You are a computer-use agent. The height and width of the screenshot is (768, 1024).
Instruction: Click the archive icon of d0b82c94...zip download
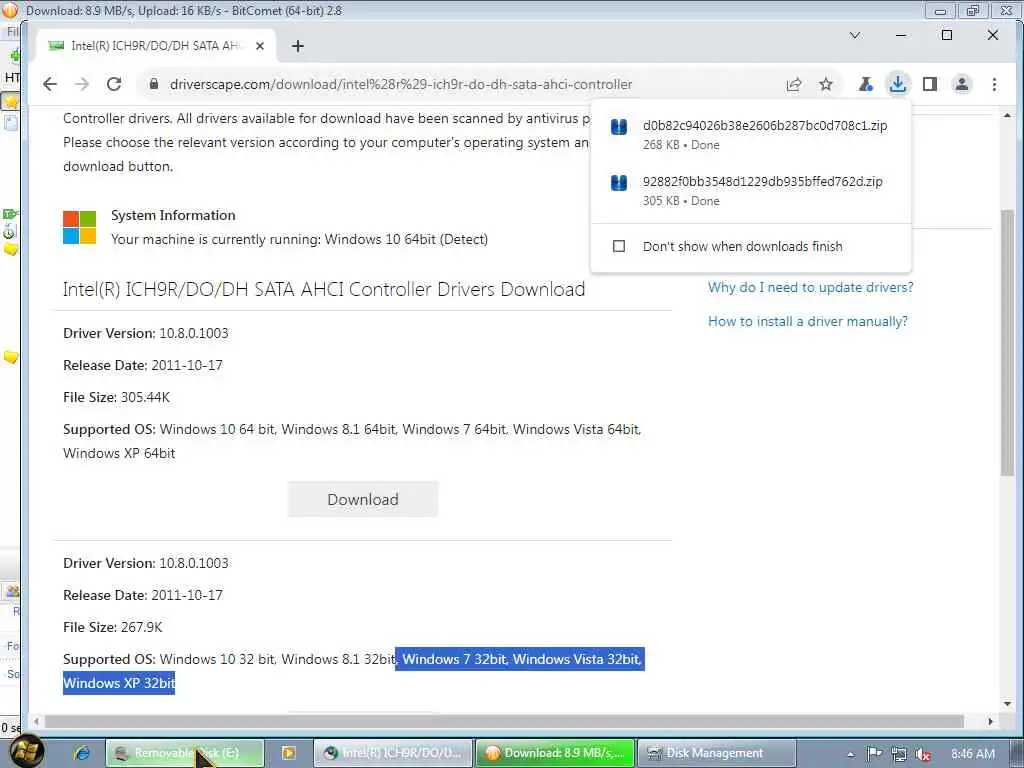click(618, 127)
